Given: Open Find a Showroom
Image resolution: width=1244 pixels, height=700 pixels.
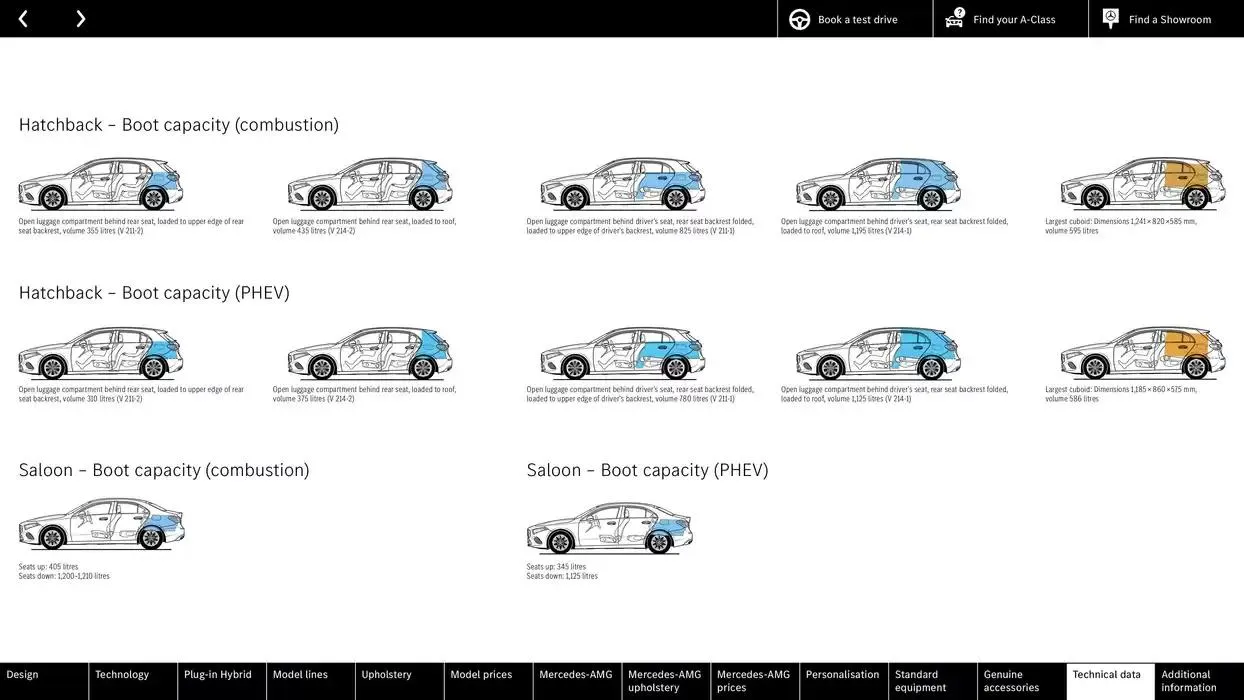Looking at the screenshot, I should pos(1170,18).
